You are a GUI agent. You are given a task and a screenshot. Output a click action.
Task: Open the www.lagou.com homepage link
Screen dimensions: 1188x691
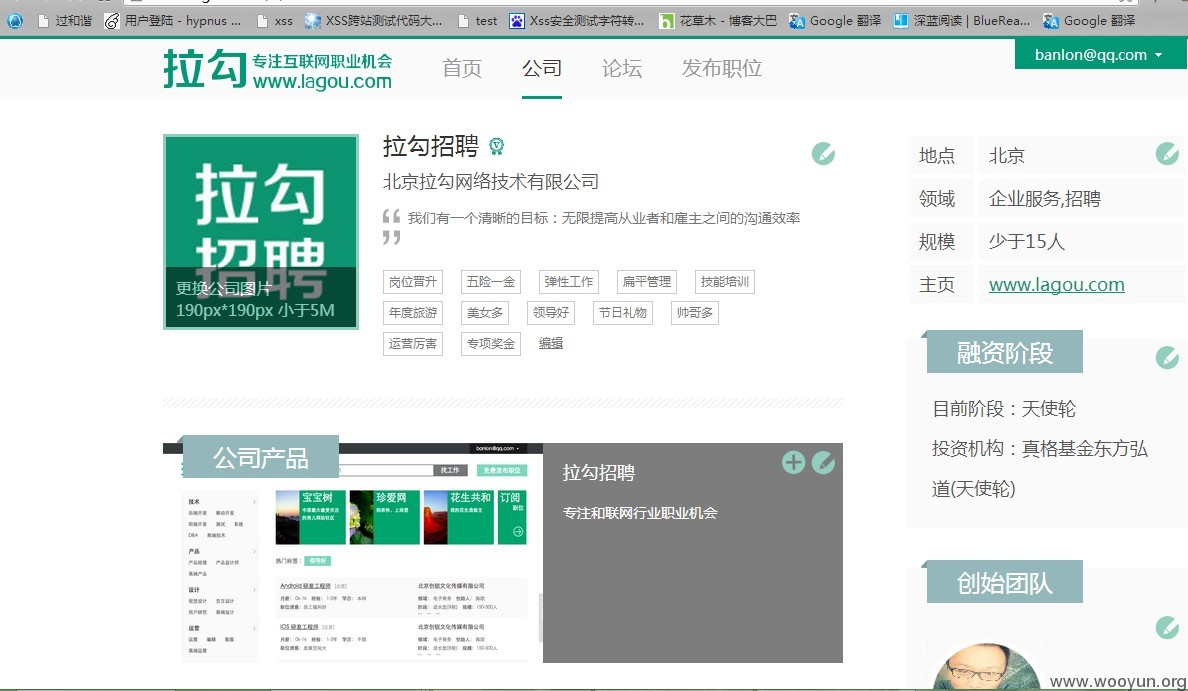1056,285
